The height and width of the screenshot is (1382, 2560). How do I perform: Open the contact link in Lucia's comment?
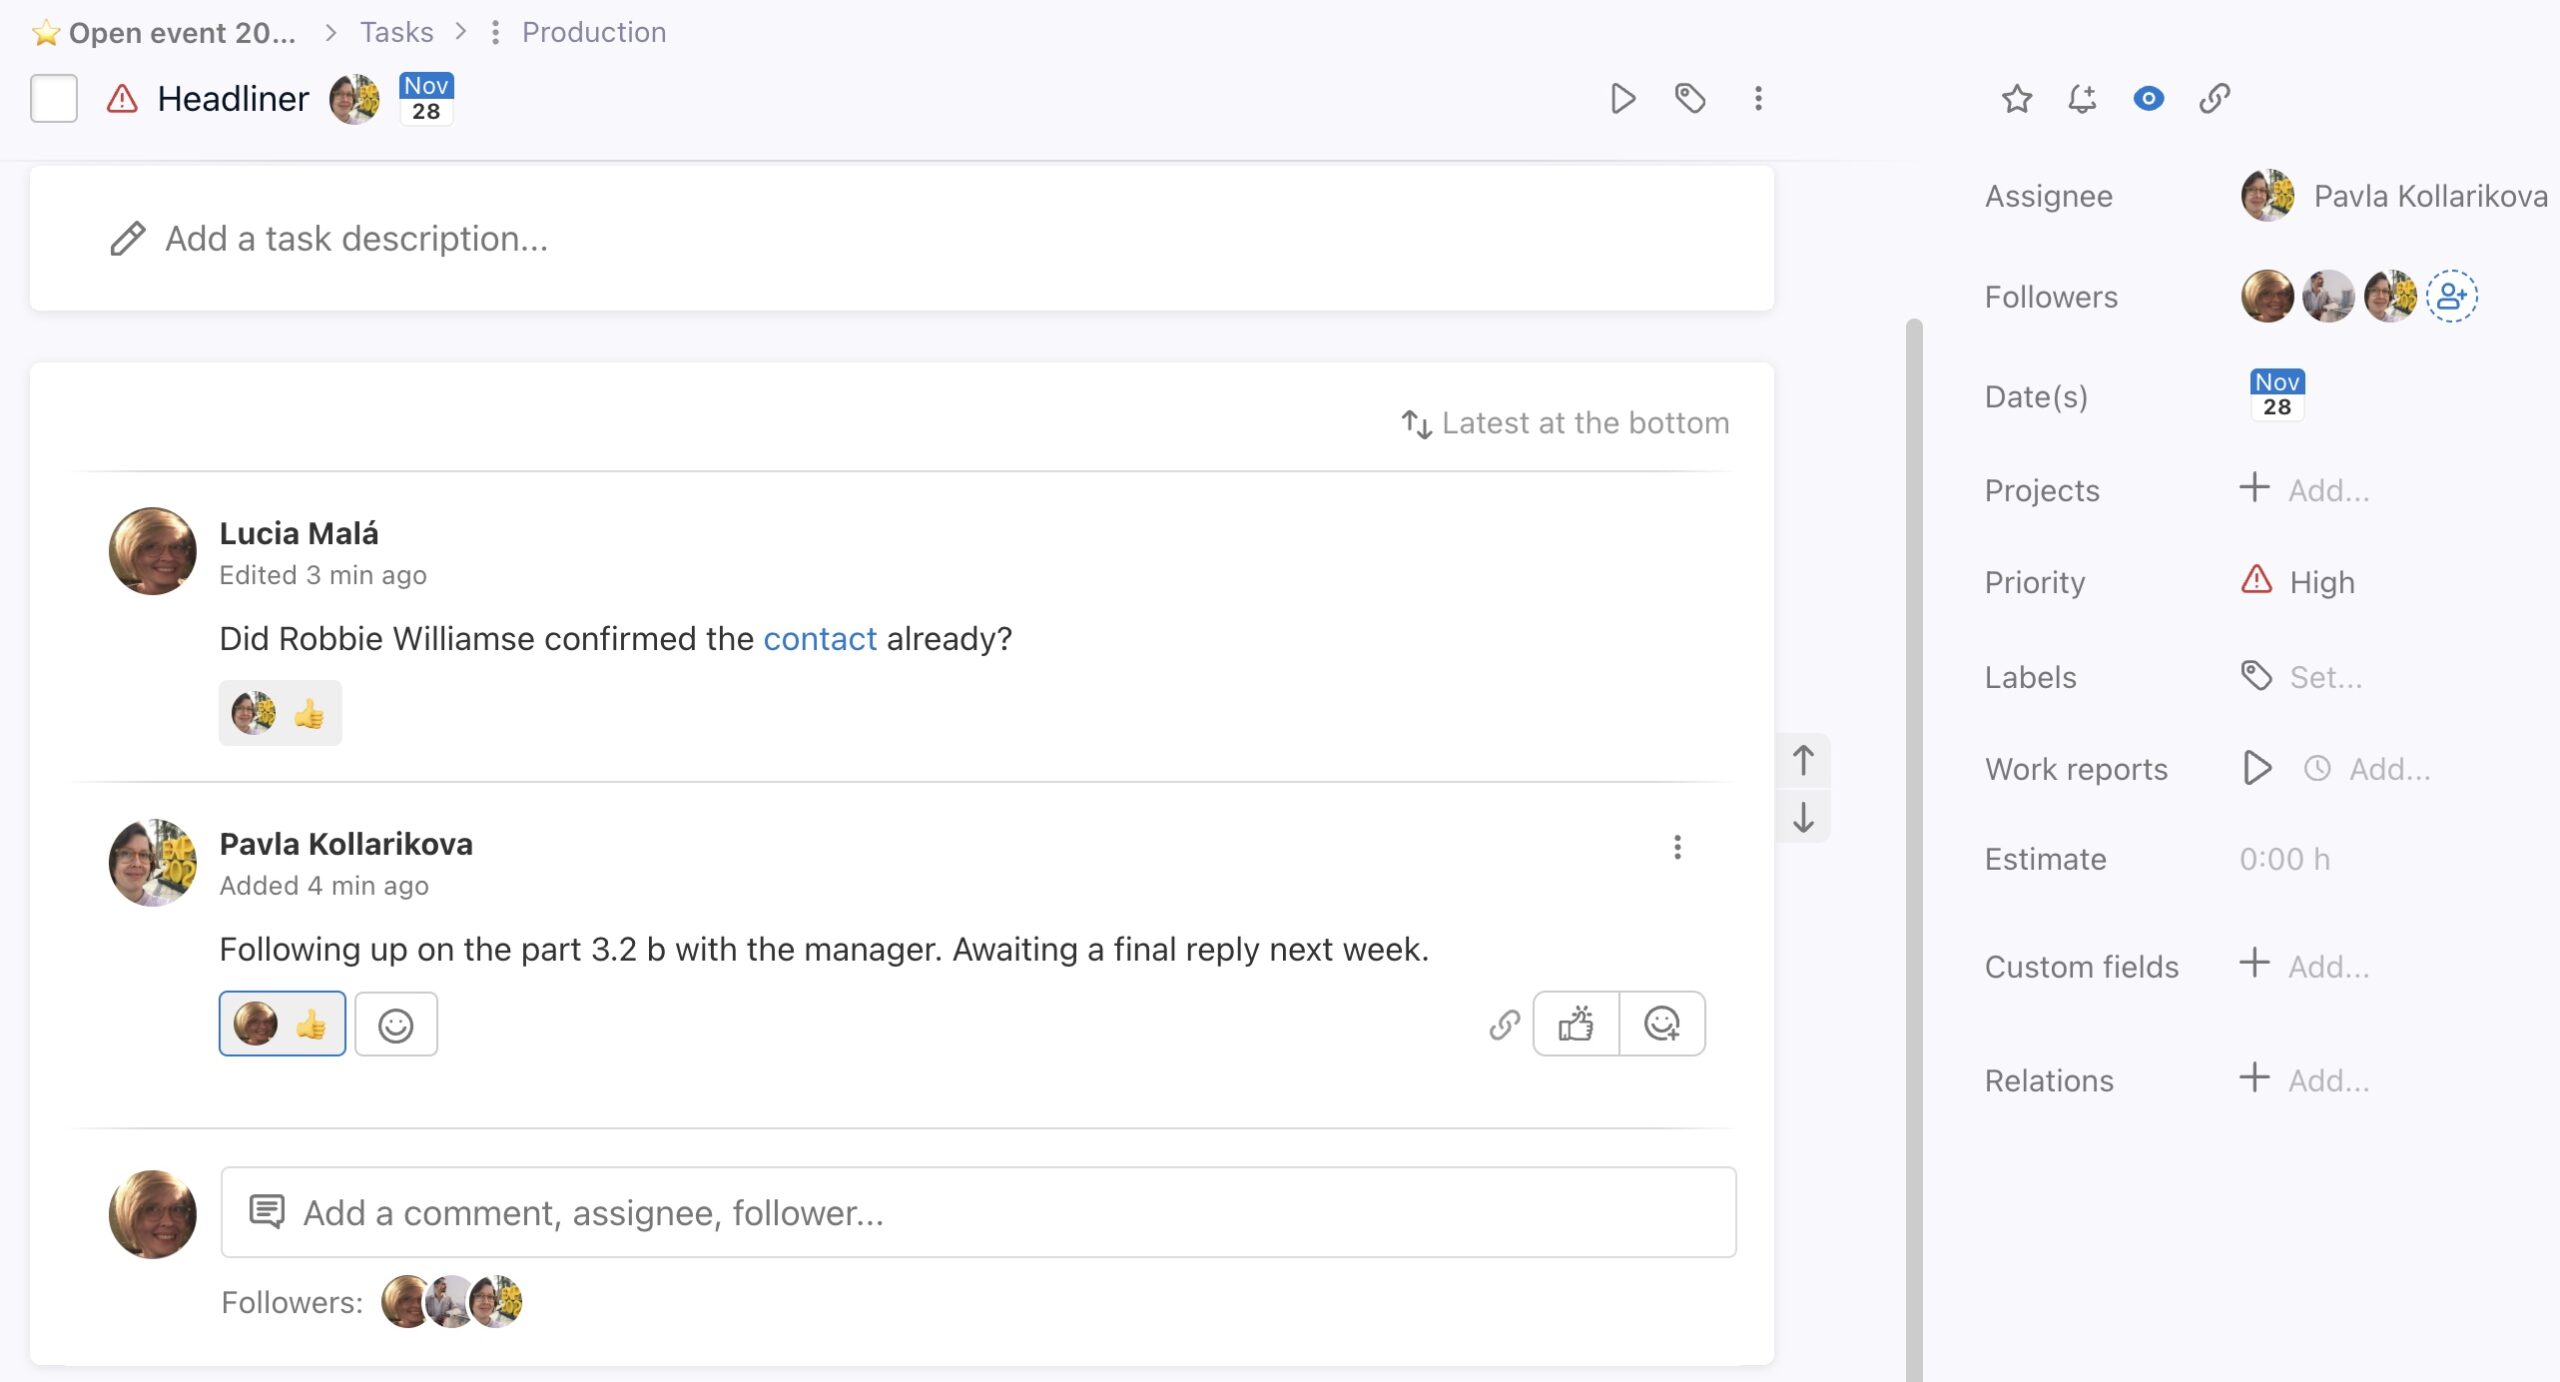pyautogui.click(x=819, y=638)
